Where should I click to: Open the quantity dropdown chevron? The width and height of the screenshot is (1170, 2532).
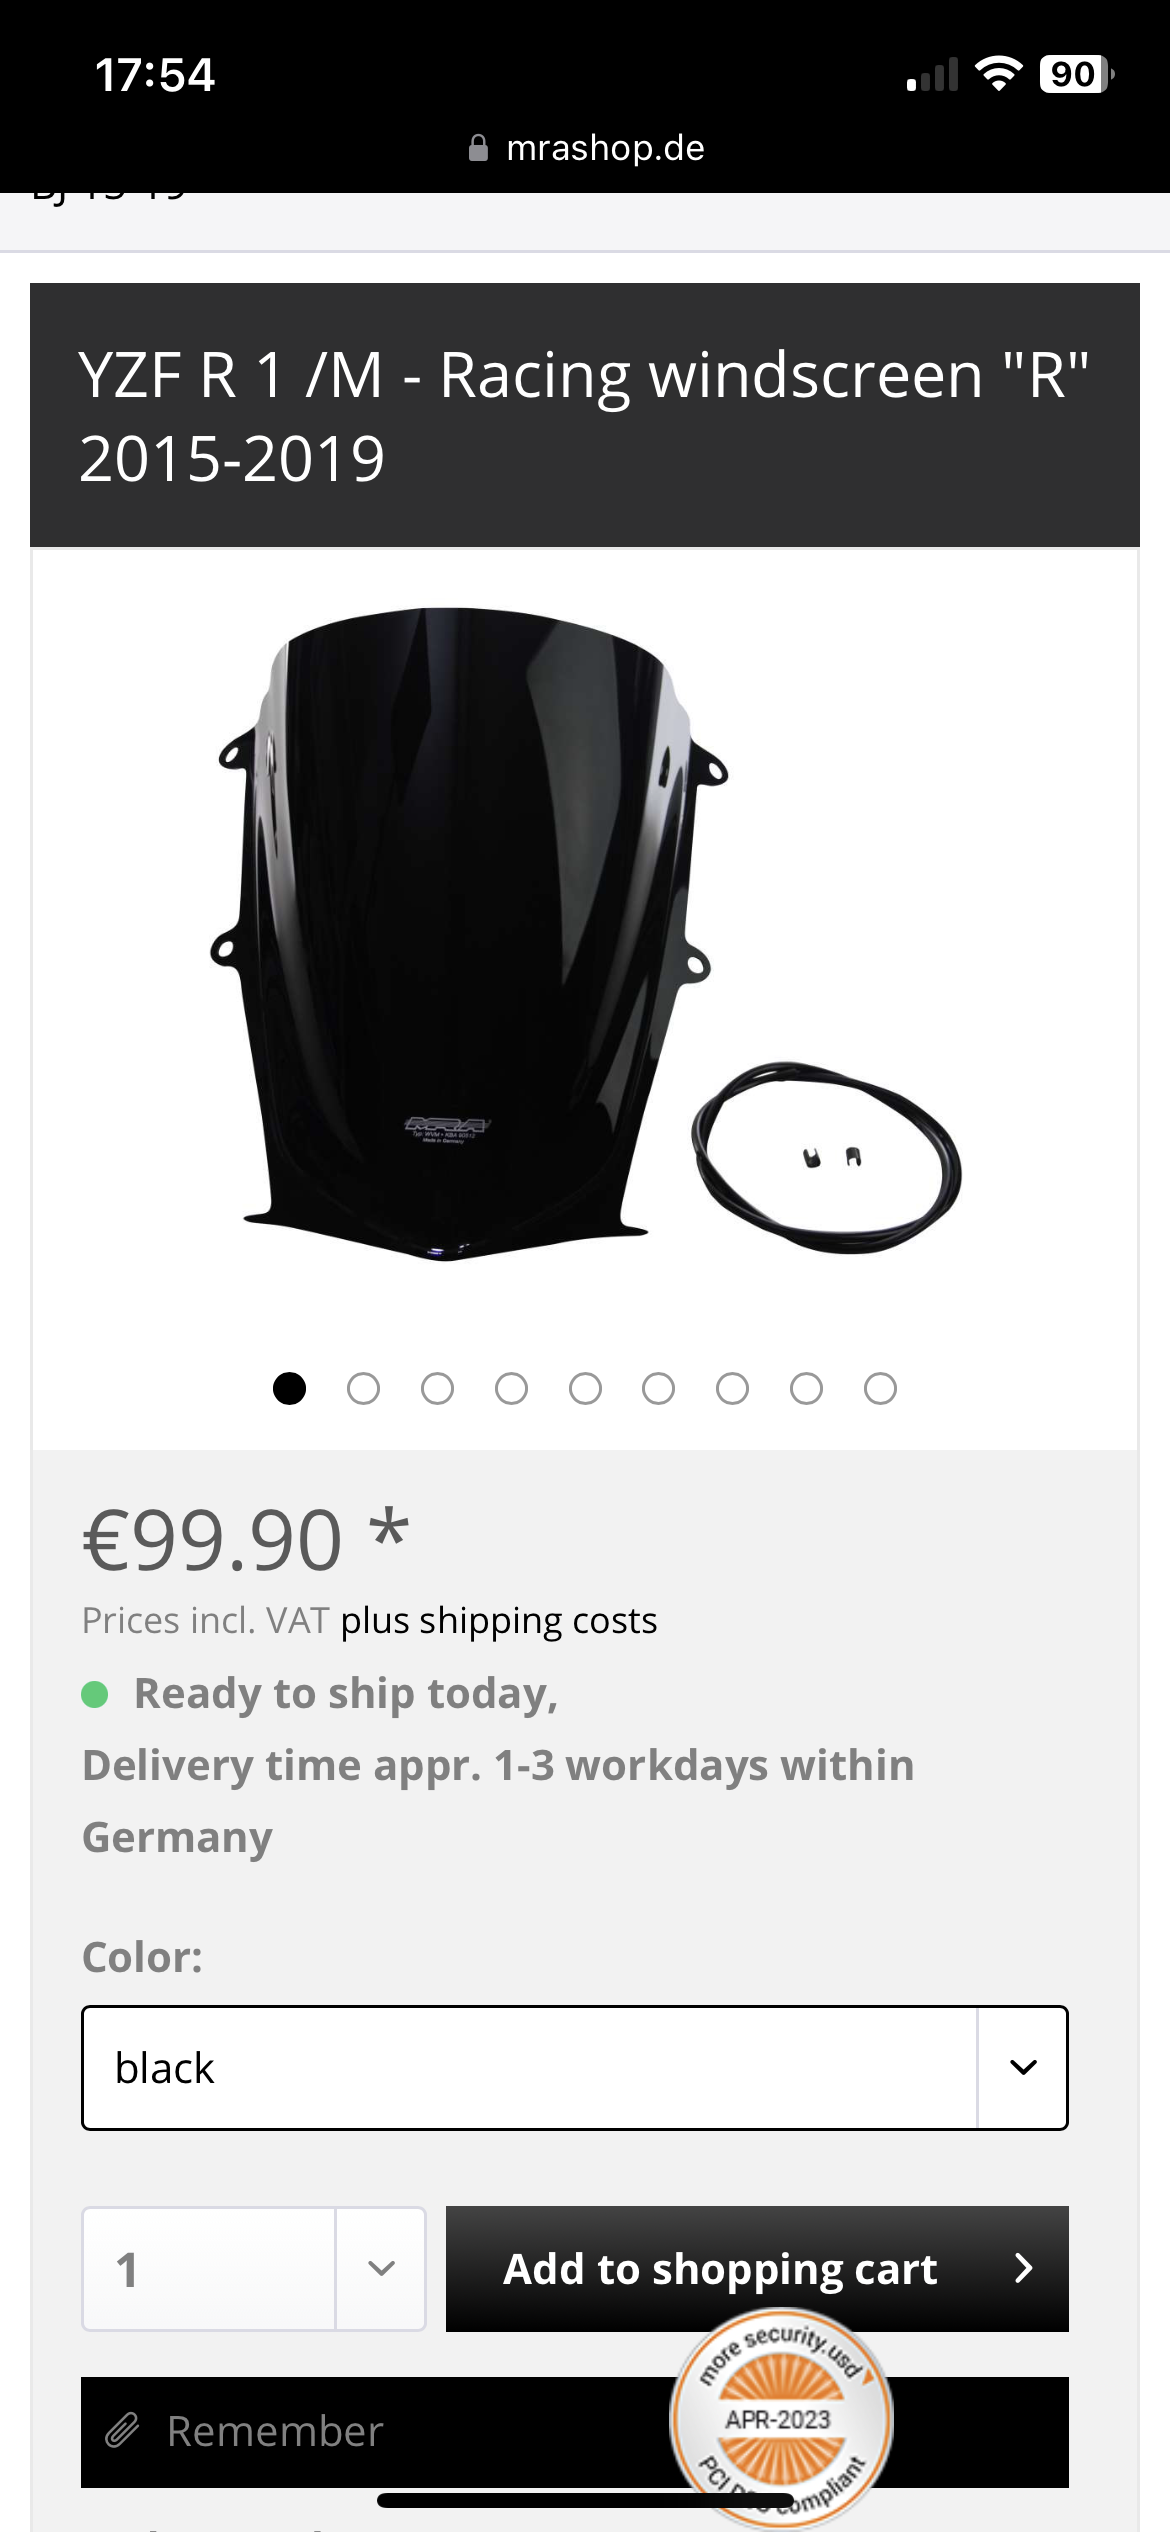[381, 2268]
